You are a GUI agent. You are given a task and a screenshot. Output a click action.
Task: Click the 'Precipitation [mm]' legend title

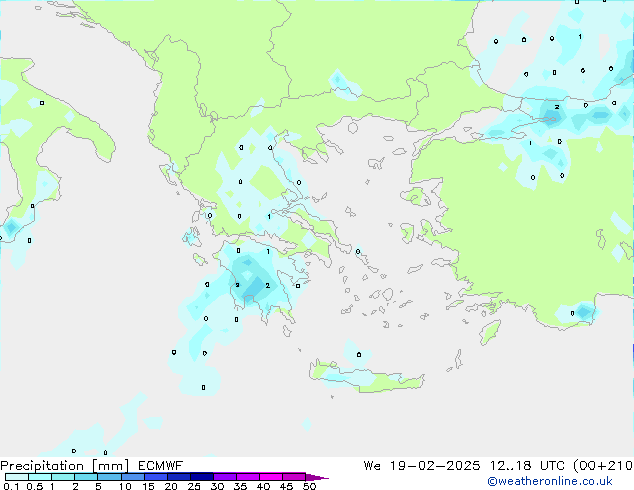coord(65,466)
